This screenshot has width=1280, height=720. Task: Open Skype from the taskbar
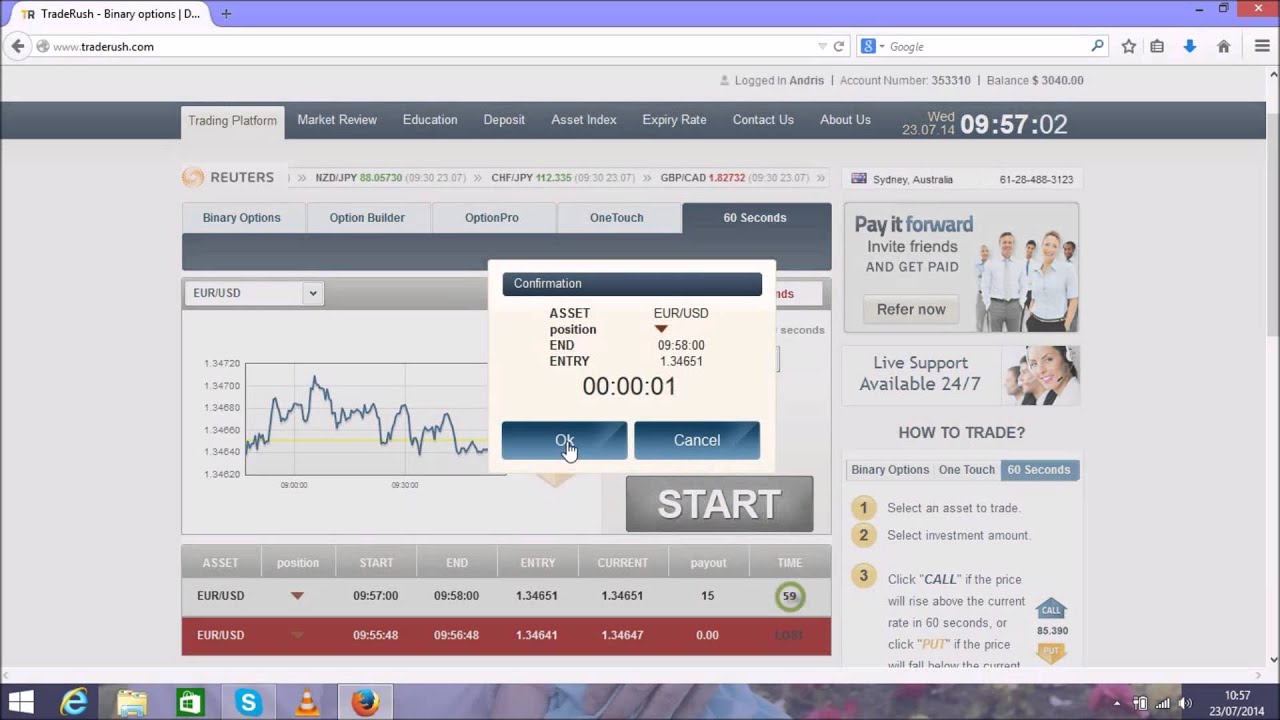pyautogui.click(x=248, y=703)
